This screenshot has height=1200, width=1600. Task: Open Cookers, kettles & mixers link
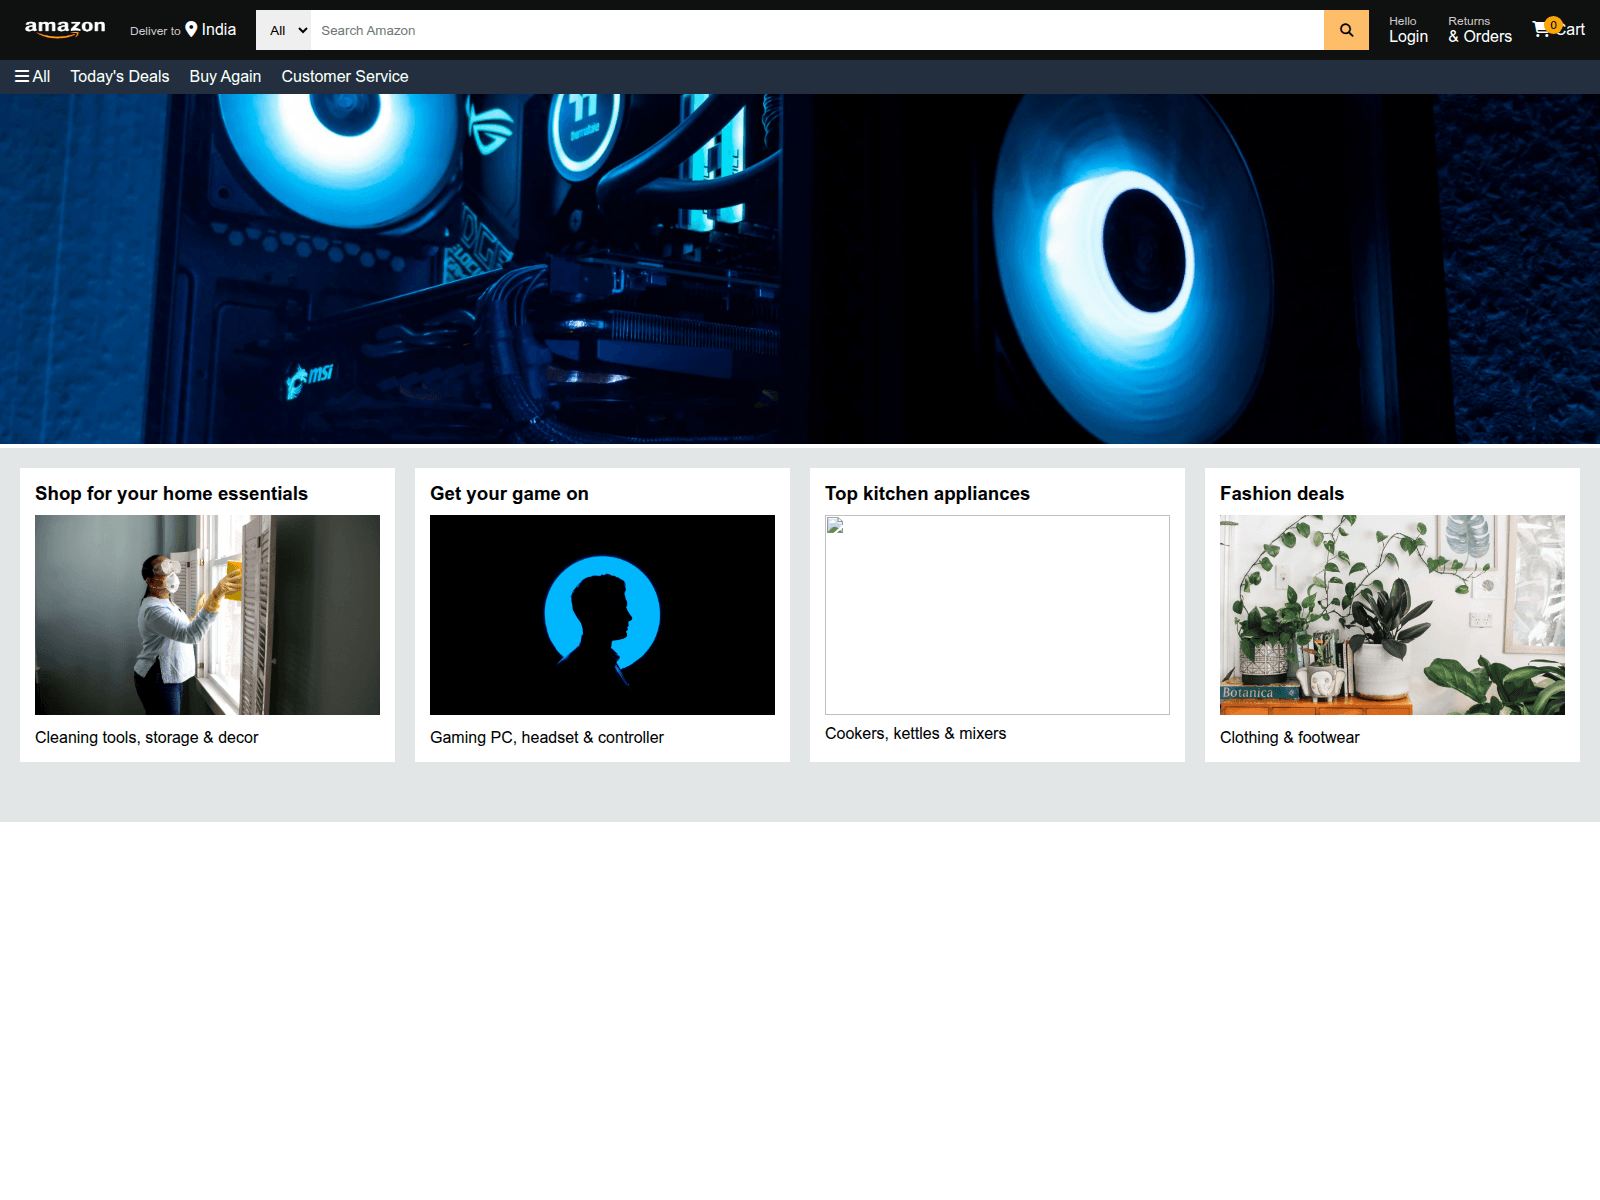[915, 733]
